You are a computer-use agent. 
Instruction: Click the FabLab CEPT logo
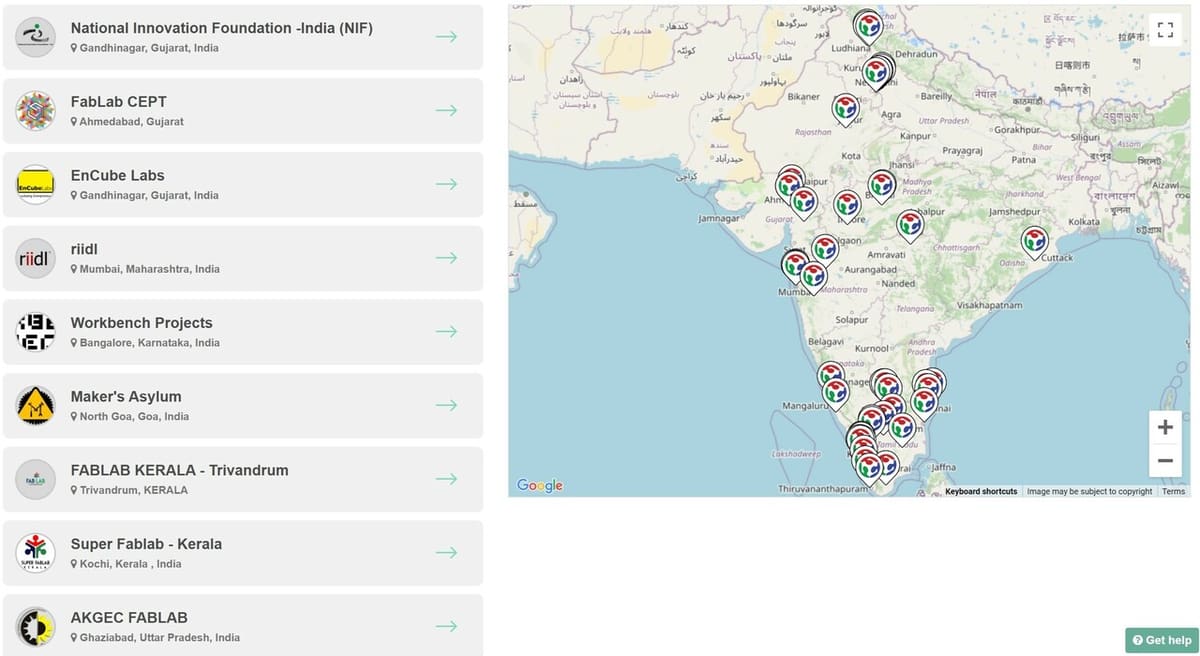pos(35,111)
